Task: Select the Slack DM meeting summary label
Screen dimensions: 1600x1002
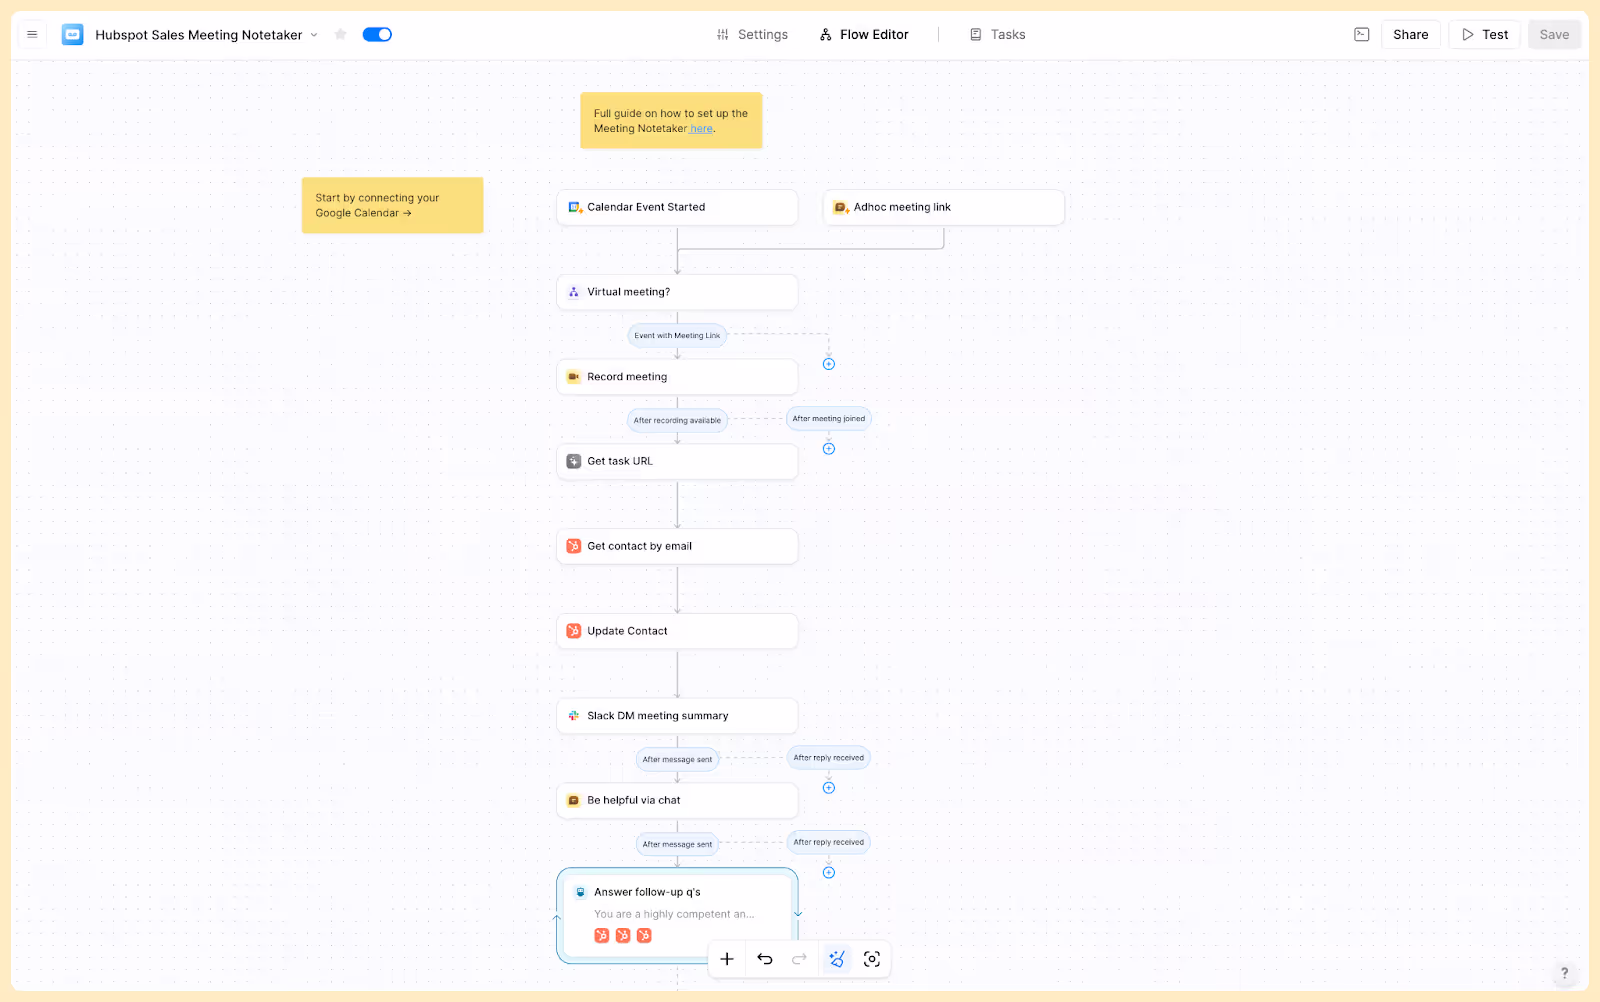Action: point(658,716)
